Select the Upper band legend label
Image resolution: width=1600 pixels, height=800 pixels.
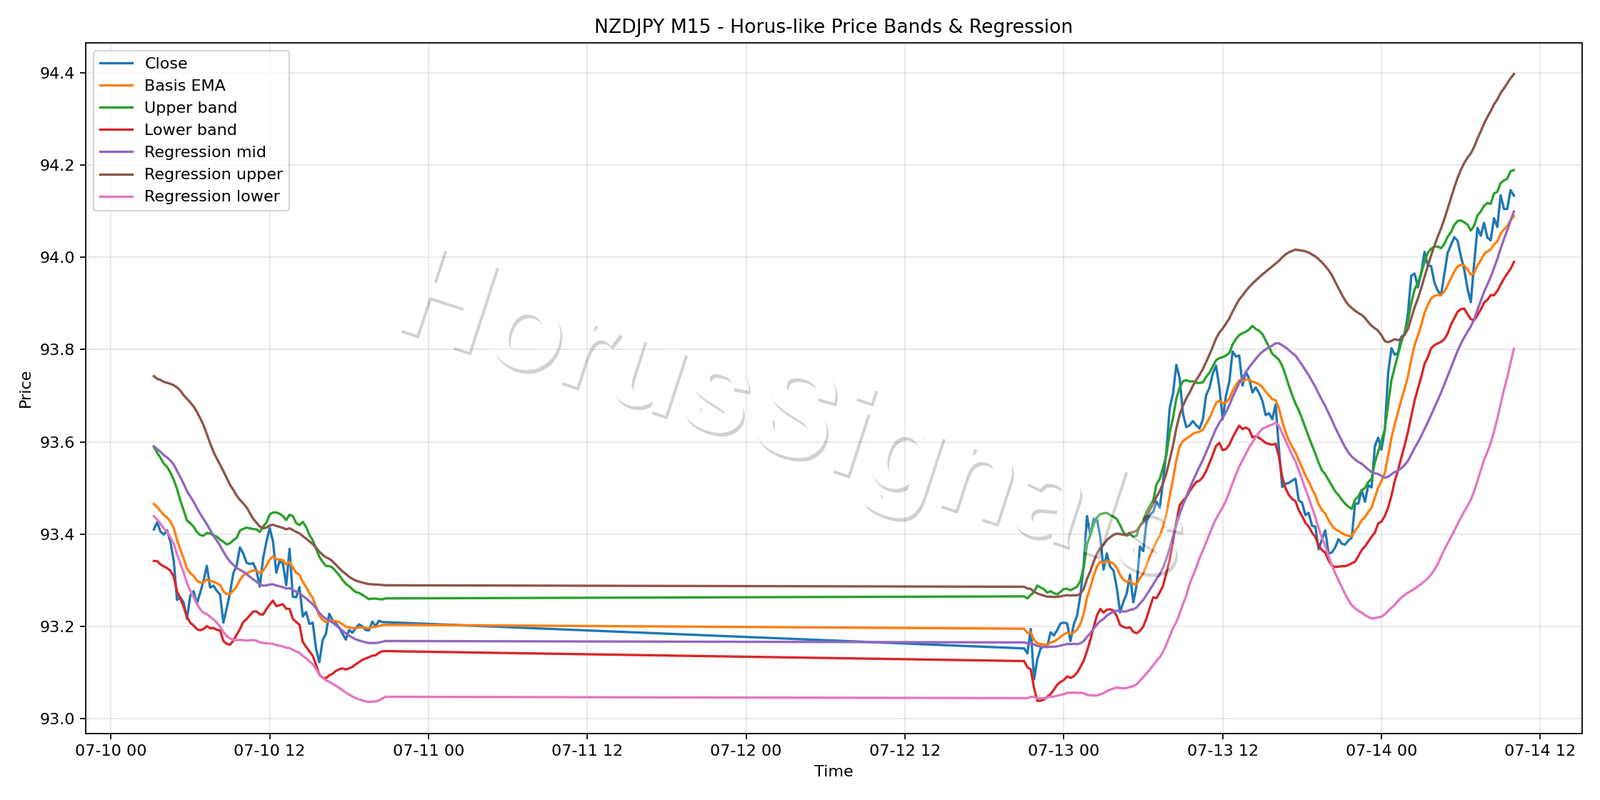coord(191,108)
